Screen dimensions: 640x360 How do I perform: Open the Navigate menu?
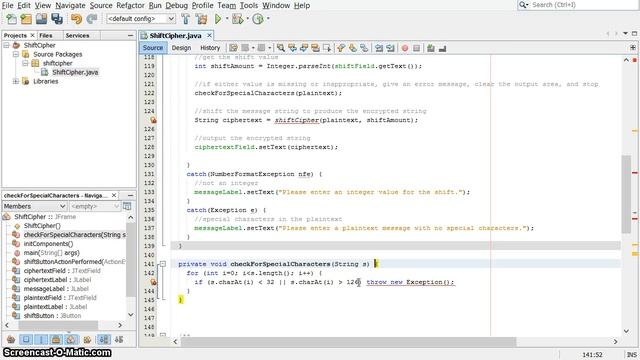(x=70, y=5)
